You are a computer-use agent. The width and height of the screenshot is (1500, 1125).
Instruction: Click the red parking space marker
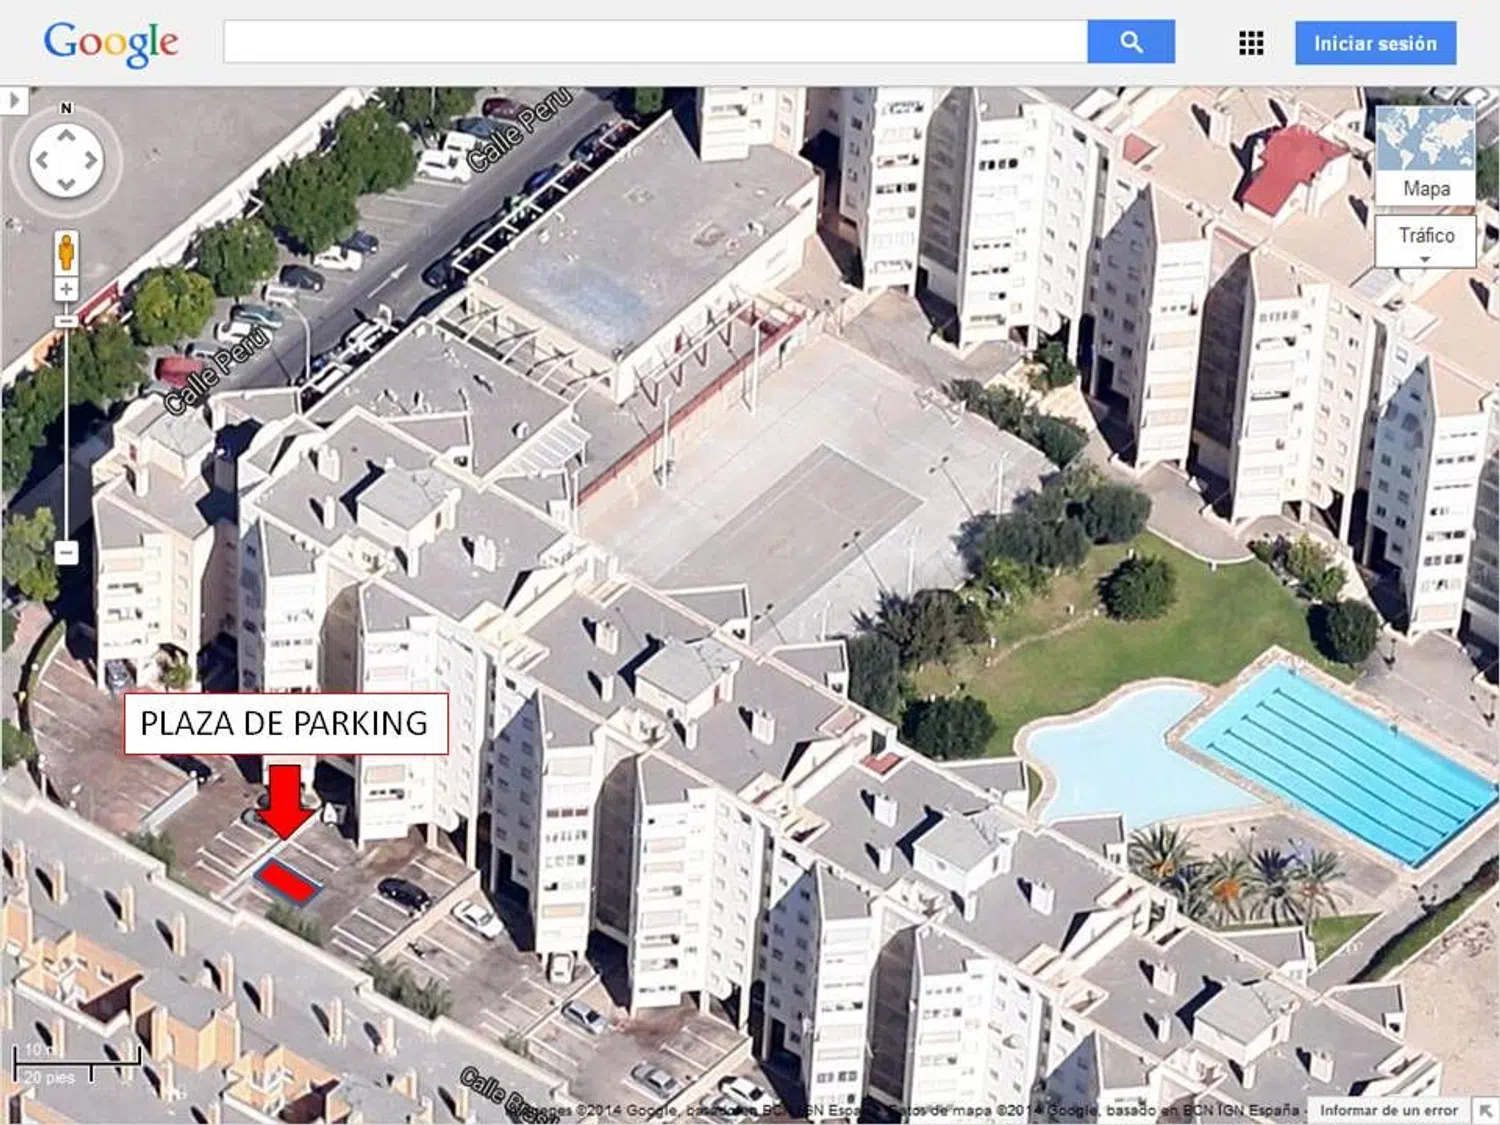(x=287, y=882)
